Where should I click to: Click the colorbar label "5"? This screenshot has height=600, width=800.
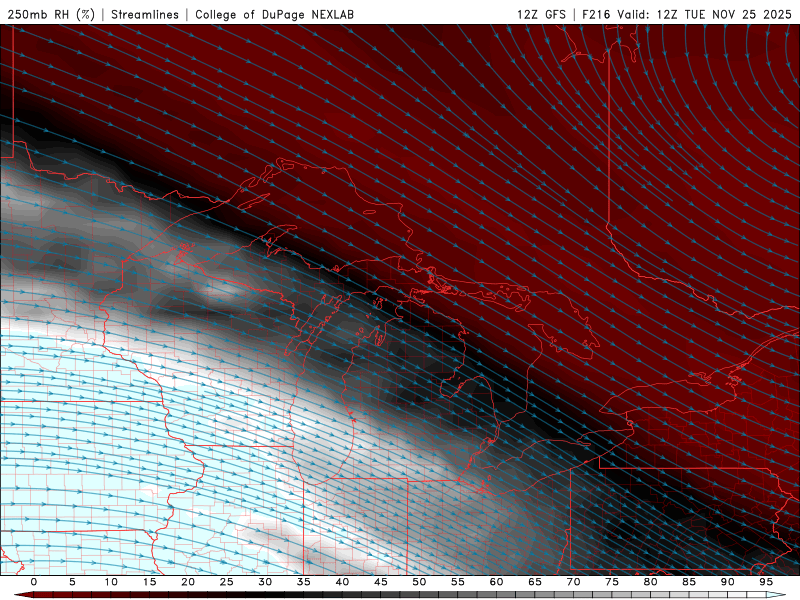(x=72, y=582)
